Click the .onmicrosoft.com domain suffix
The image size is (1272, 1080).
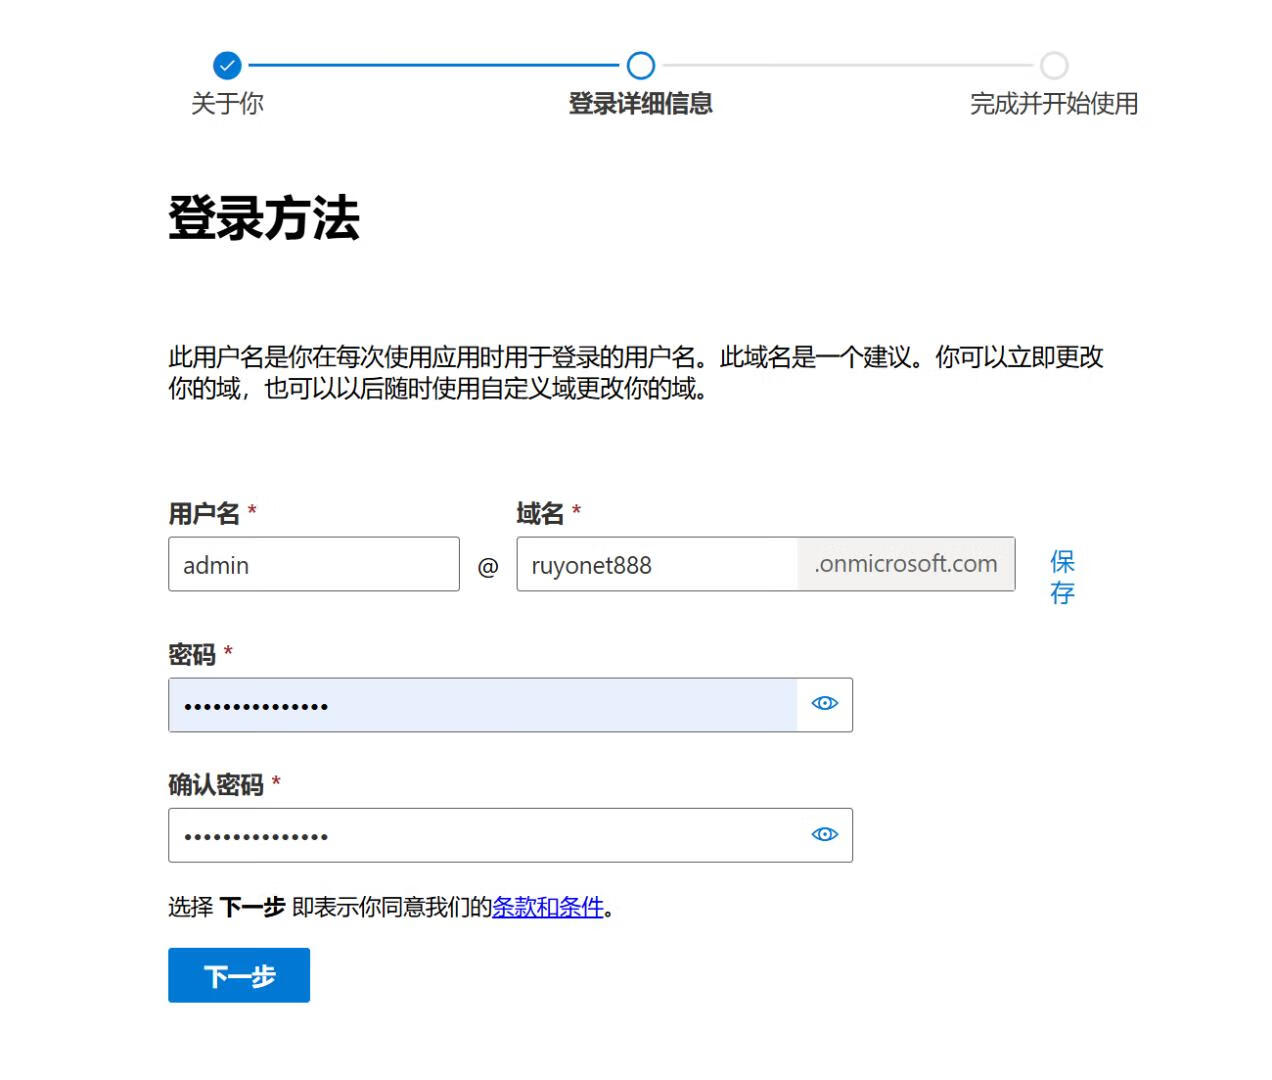pyautogui.click(x=906, y=564)
